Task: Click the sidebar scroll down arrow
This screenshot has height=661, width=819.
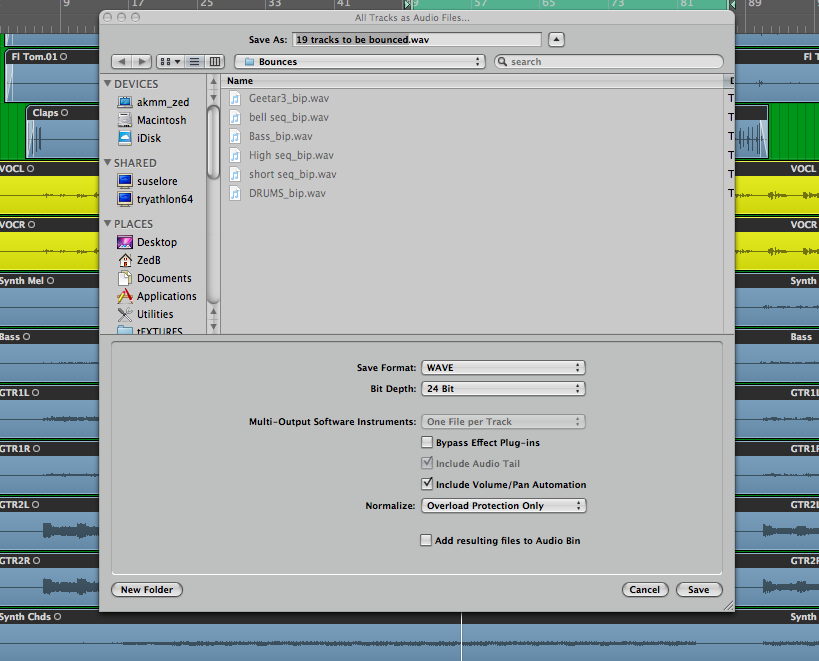Action: click(x=213, y=327)
